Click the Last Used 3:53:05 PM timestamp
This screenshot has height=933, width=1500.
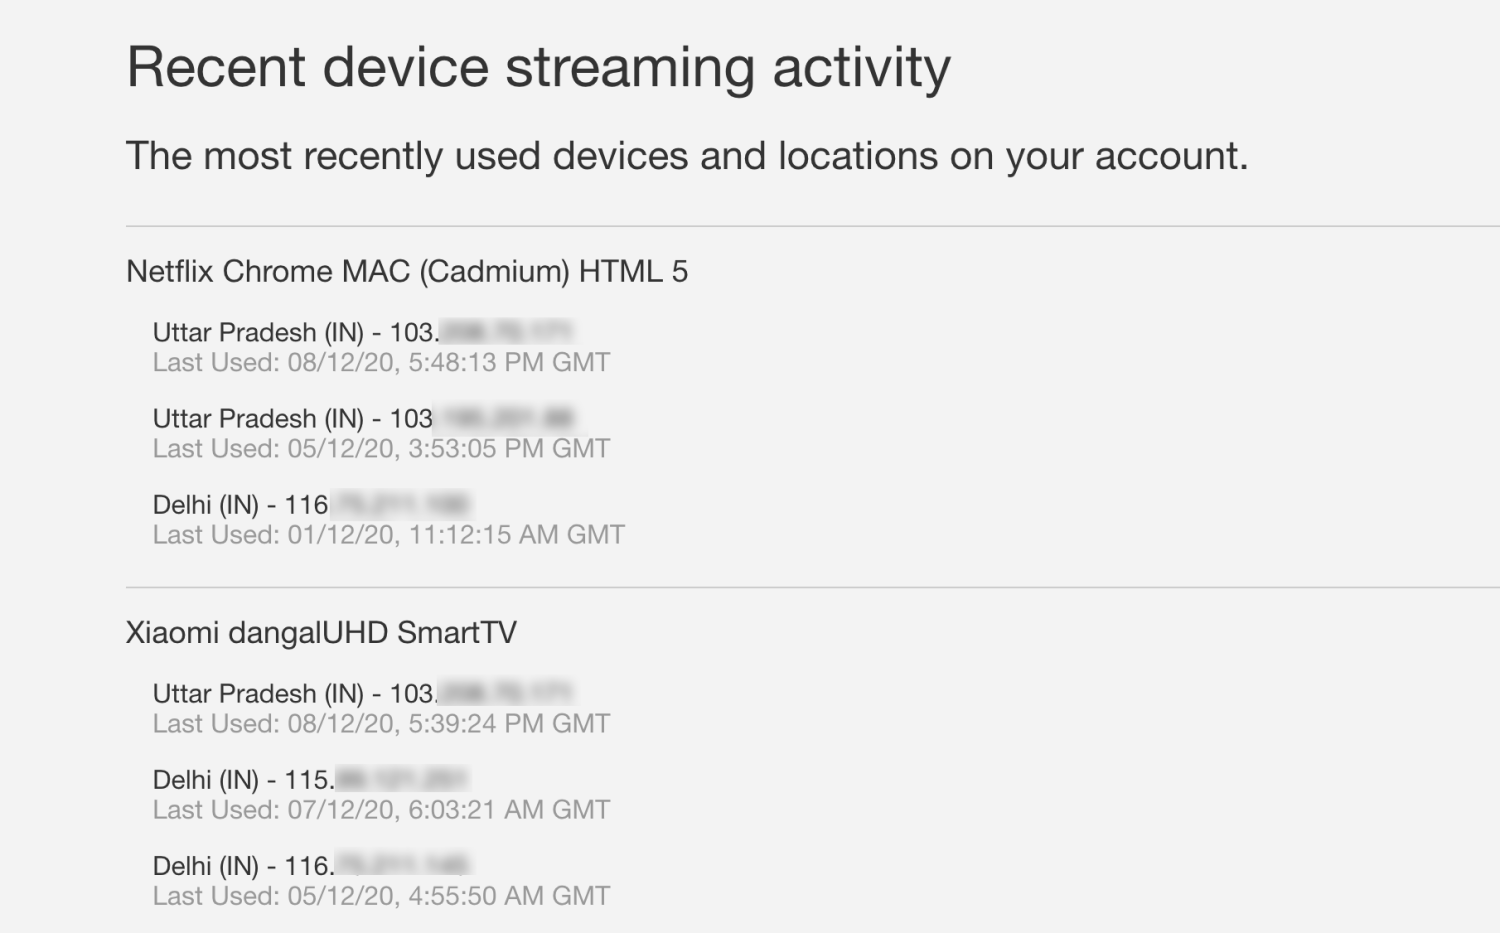(381, 448)
